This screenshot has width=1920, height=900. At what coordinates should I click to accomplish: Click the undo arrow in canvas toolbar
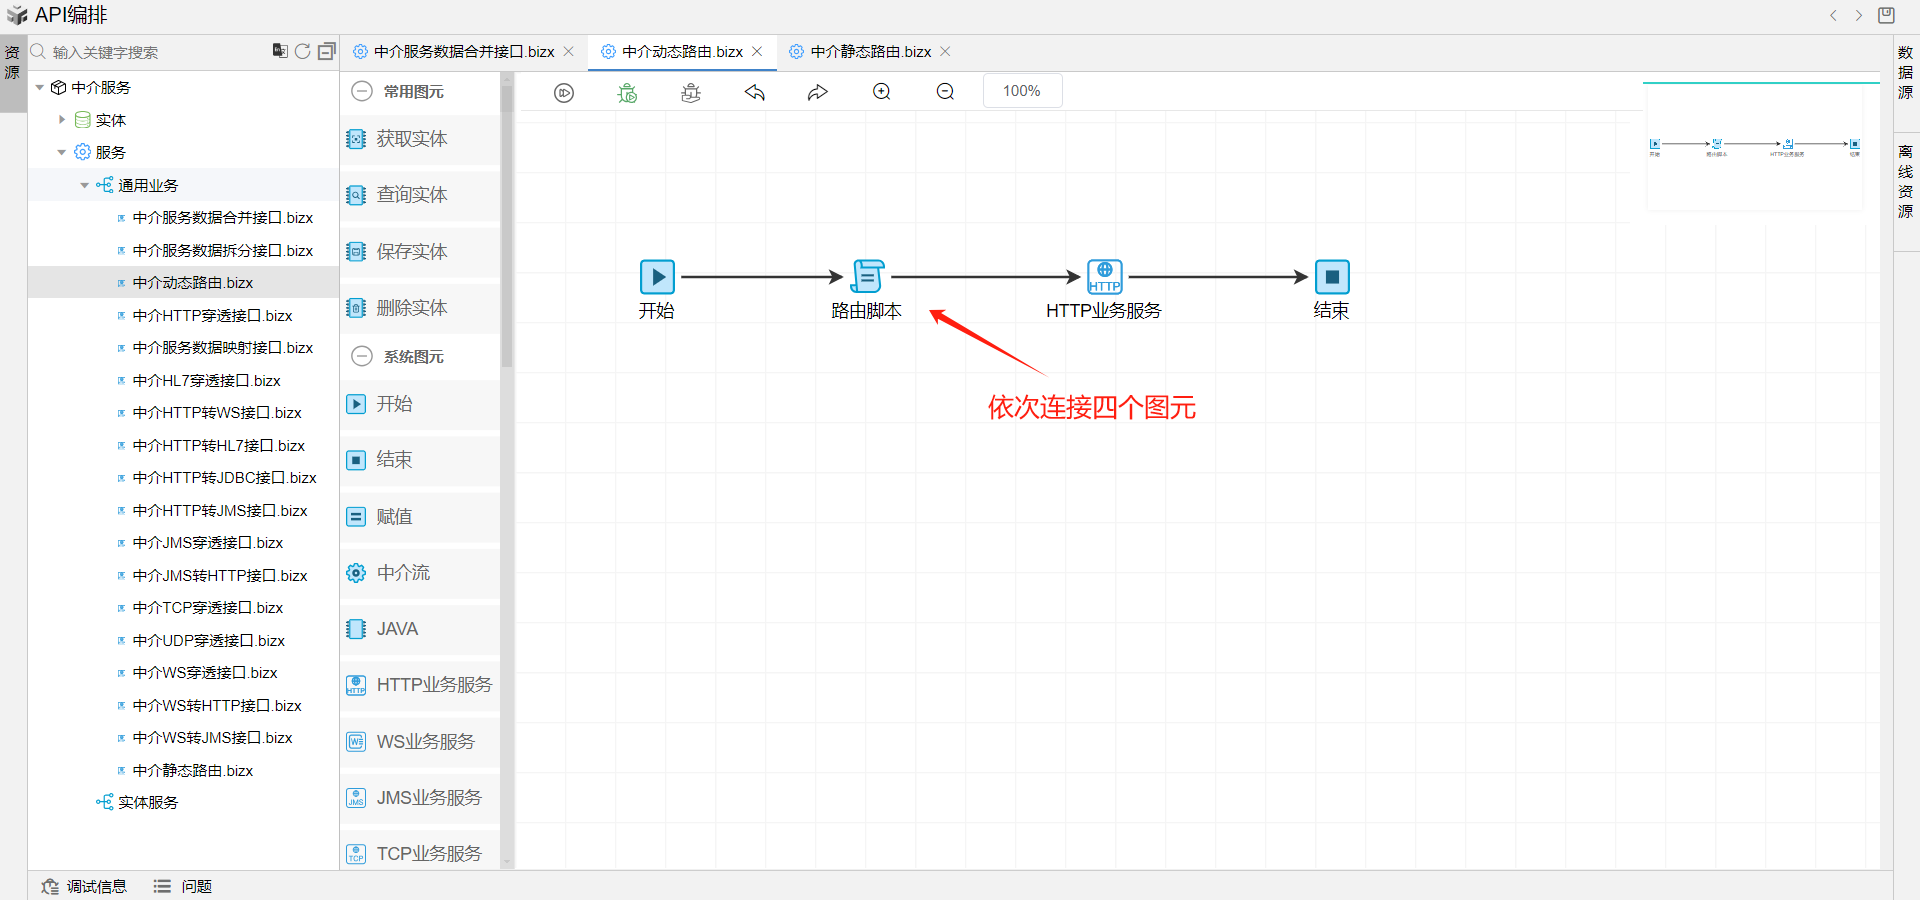(755, 92)
